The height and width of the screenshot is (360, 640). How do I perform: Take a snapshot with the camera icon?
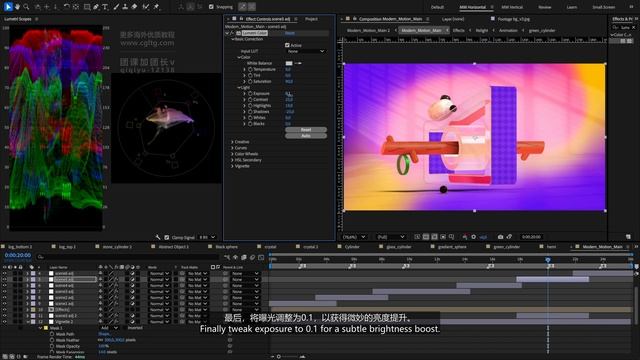[500, 237]
